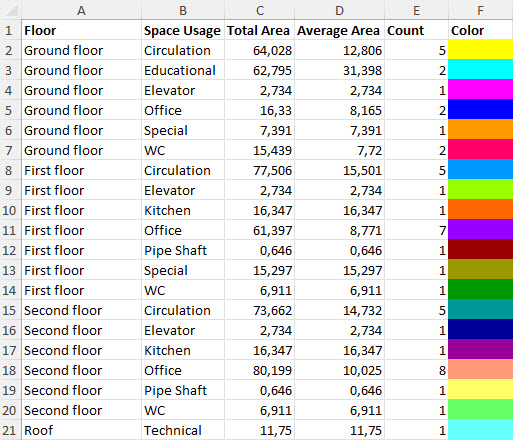Screen dimensions: 513x440
Task: Select average area value 8,165
Action: click(x=339, y=110)
